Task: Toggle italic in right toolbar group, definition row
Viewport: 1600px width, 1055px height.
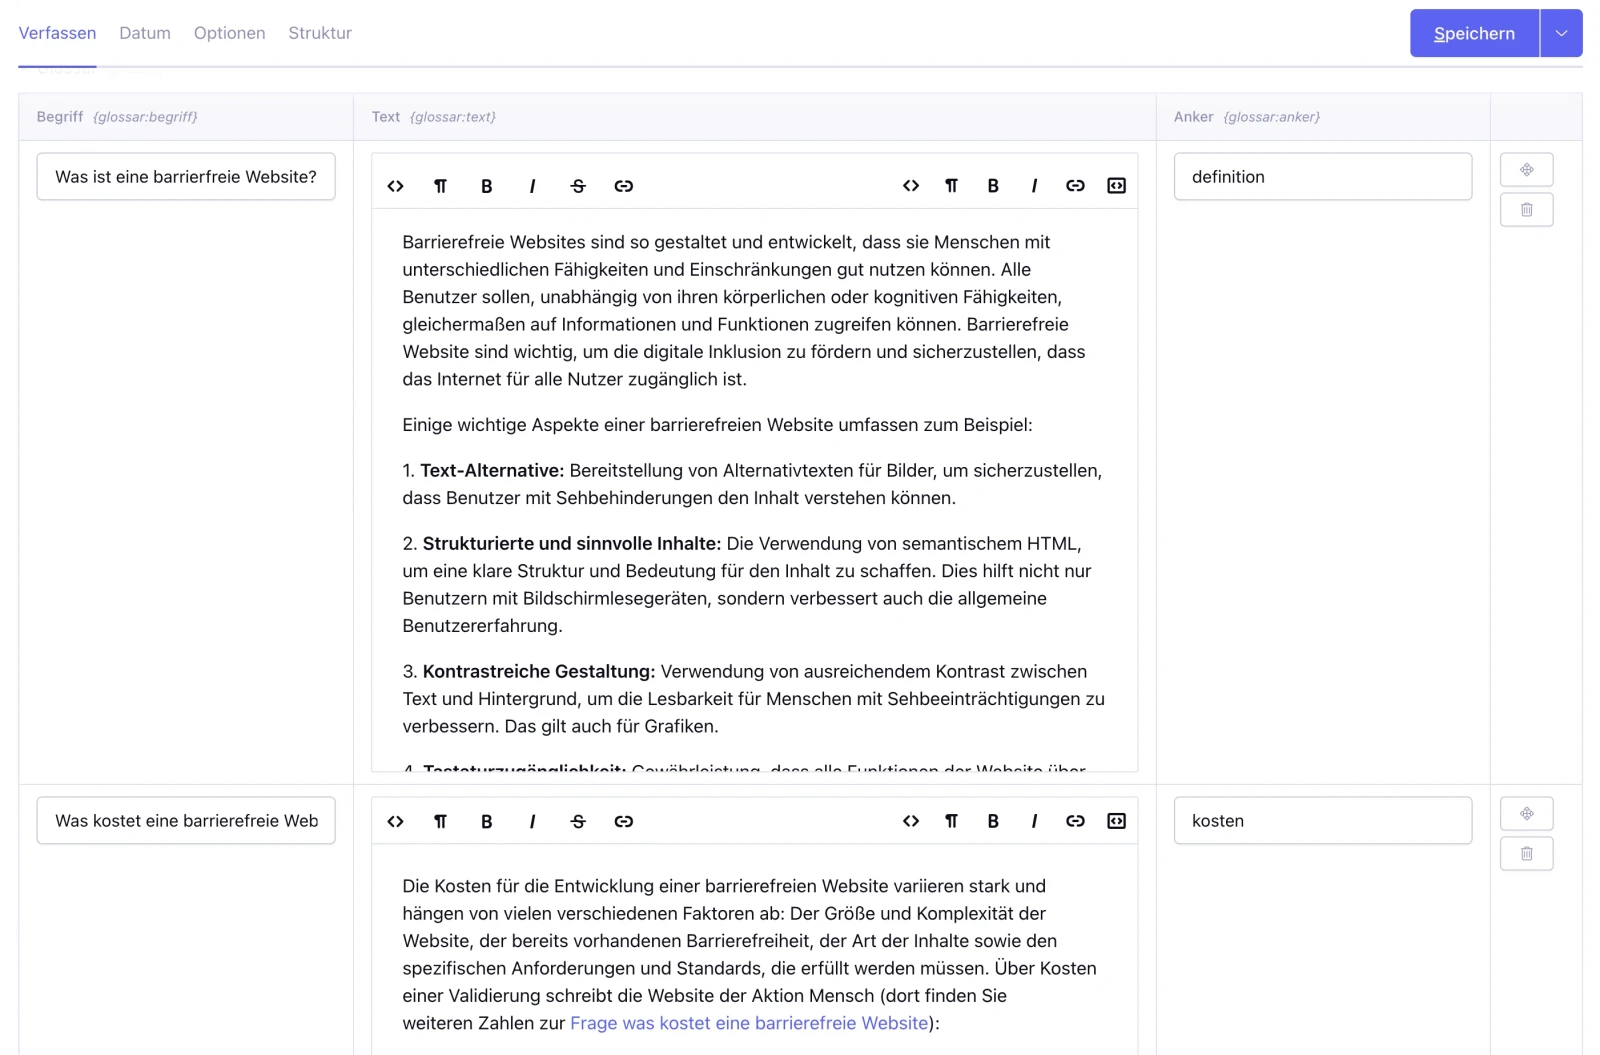Action: 1034,186
